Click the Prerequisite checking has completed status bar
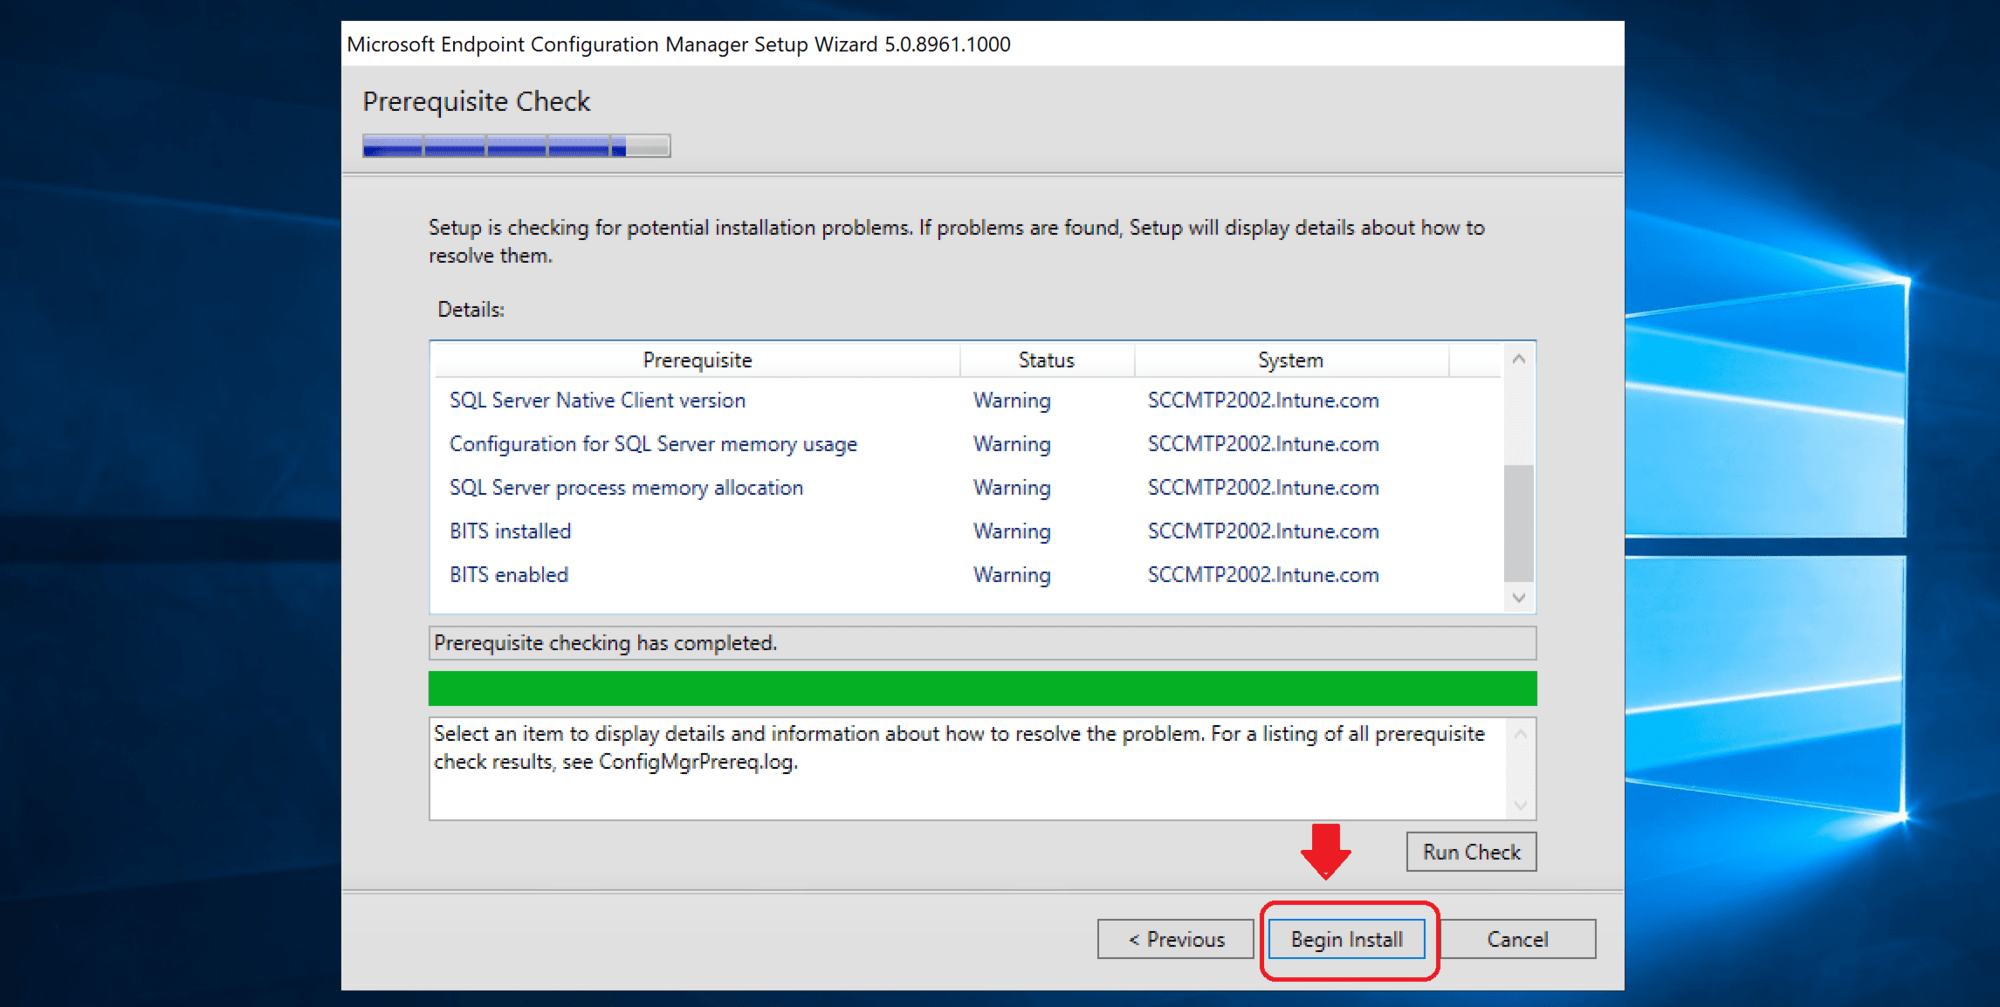The width and height of the screenshot is (2000, 1007). coord(982,642)
